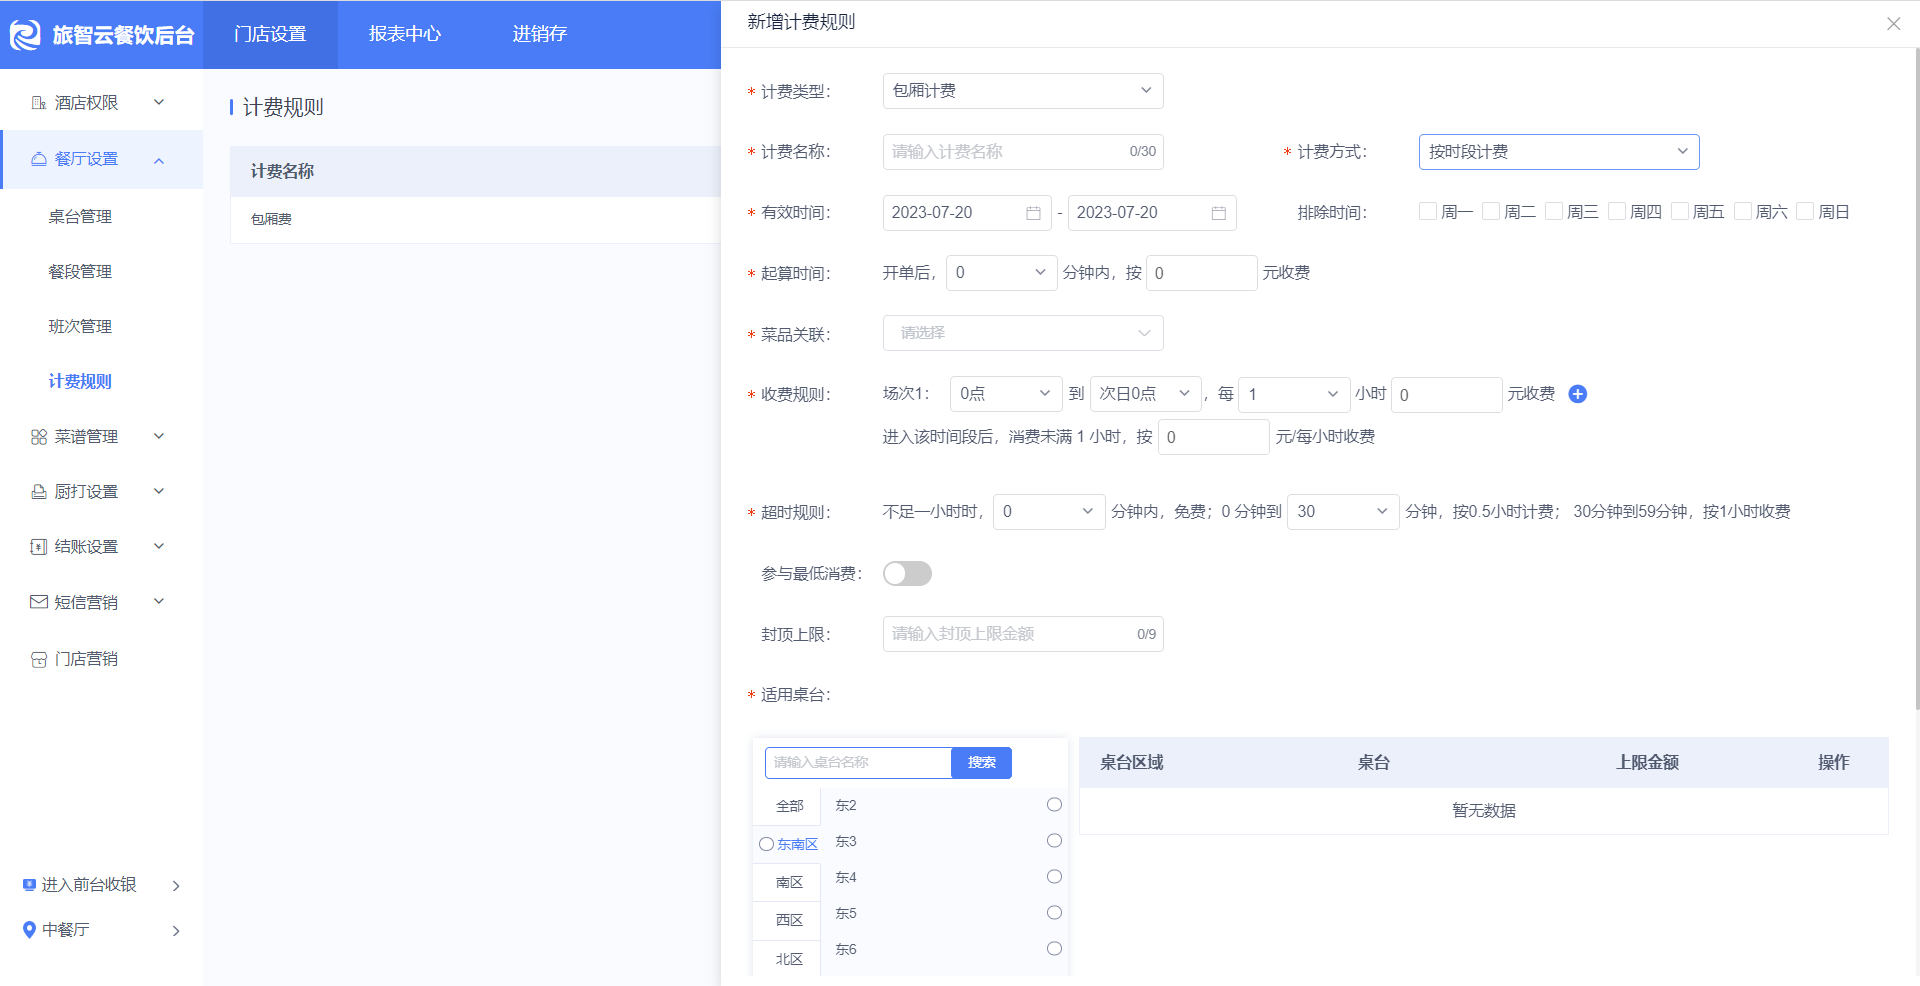Check the 周五 exclusion checkbox
The width and height of the screenshot is (1920, 986).
click(1679, 211)
